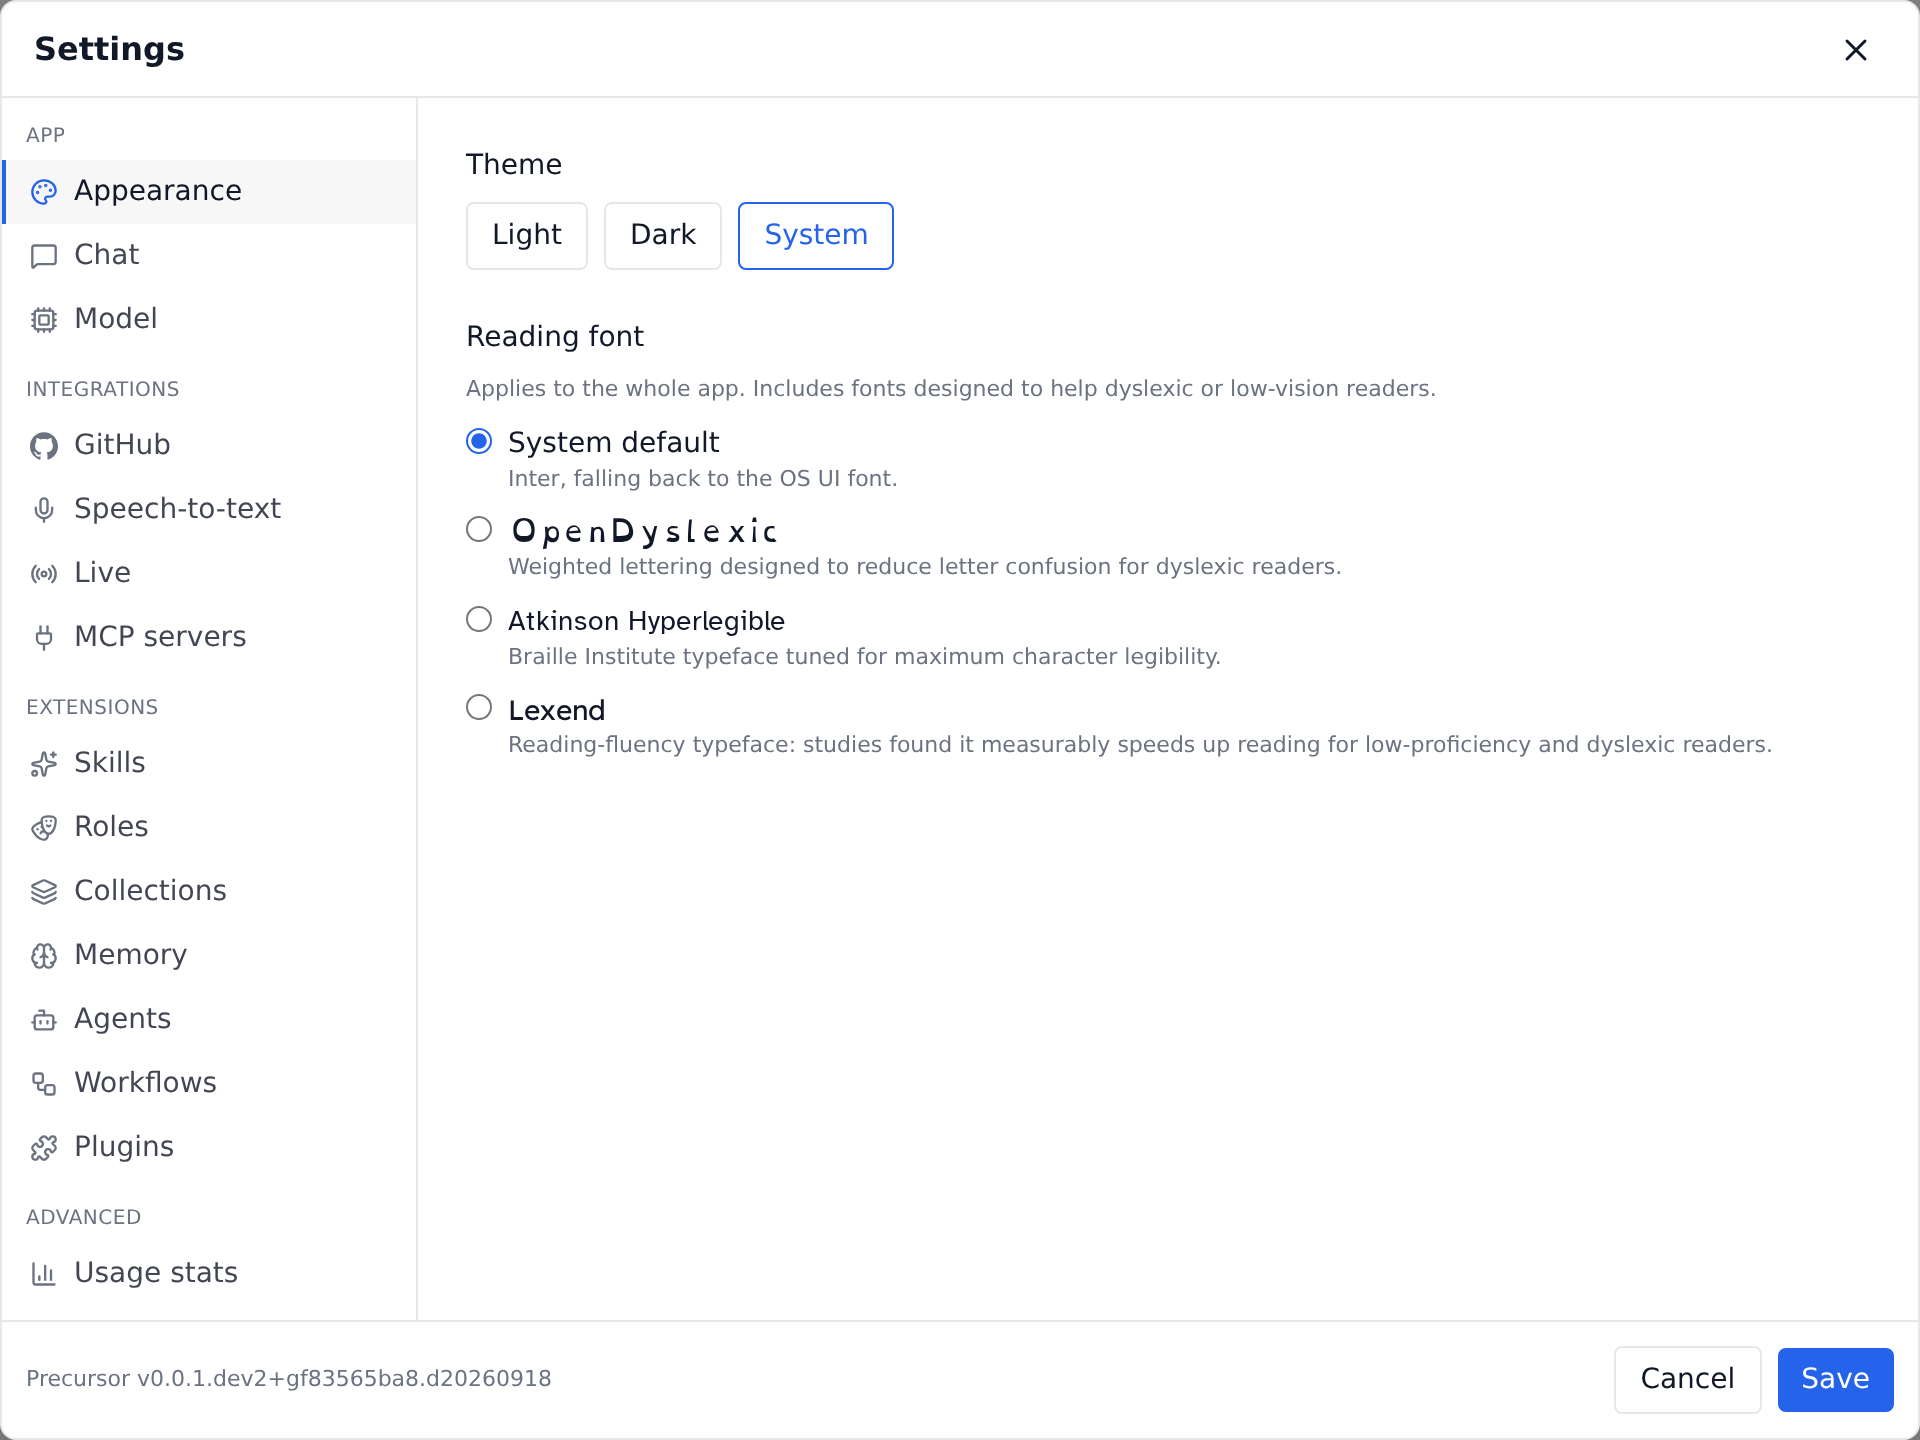The image size is (1920, 1440).
Task: Go to MCP servers settings
Action: (x=210, y=637)
